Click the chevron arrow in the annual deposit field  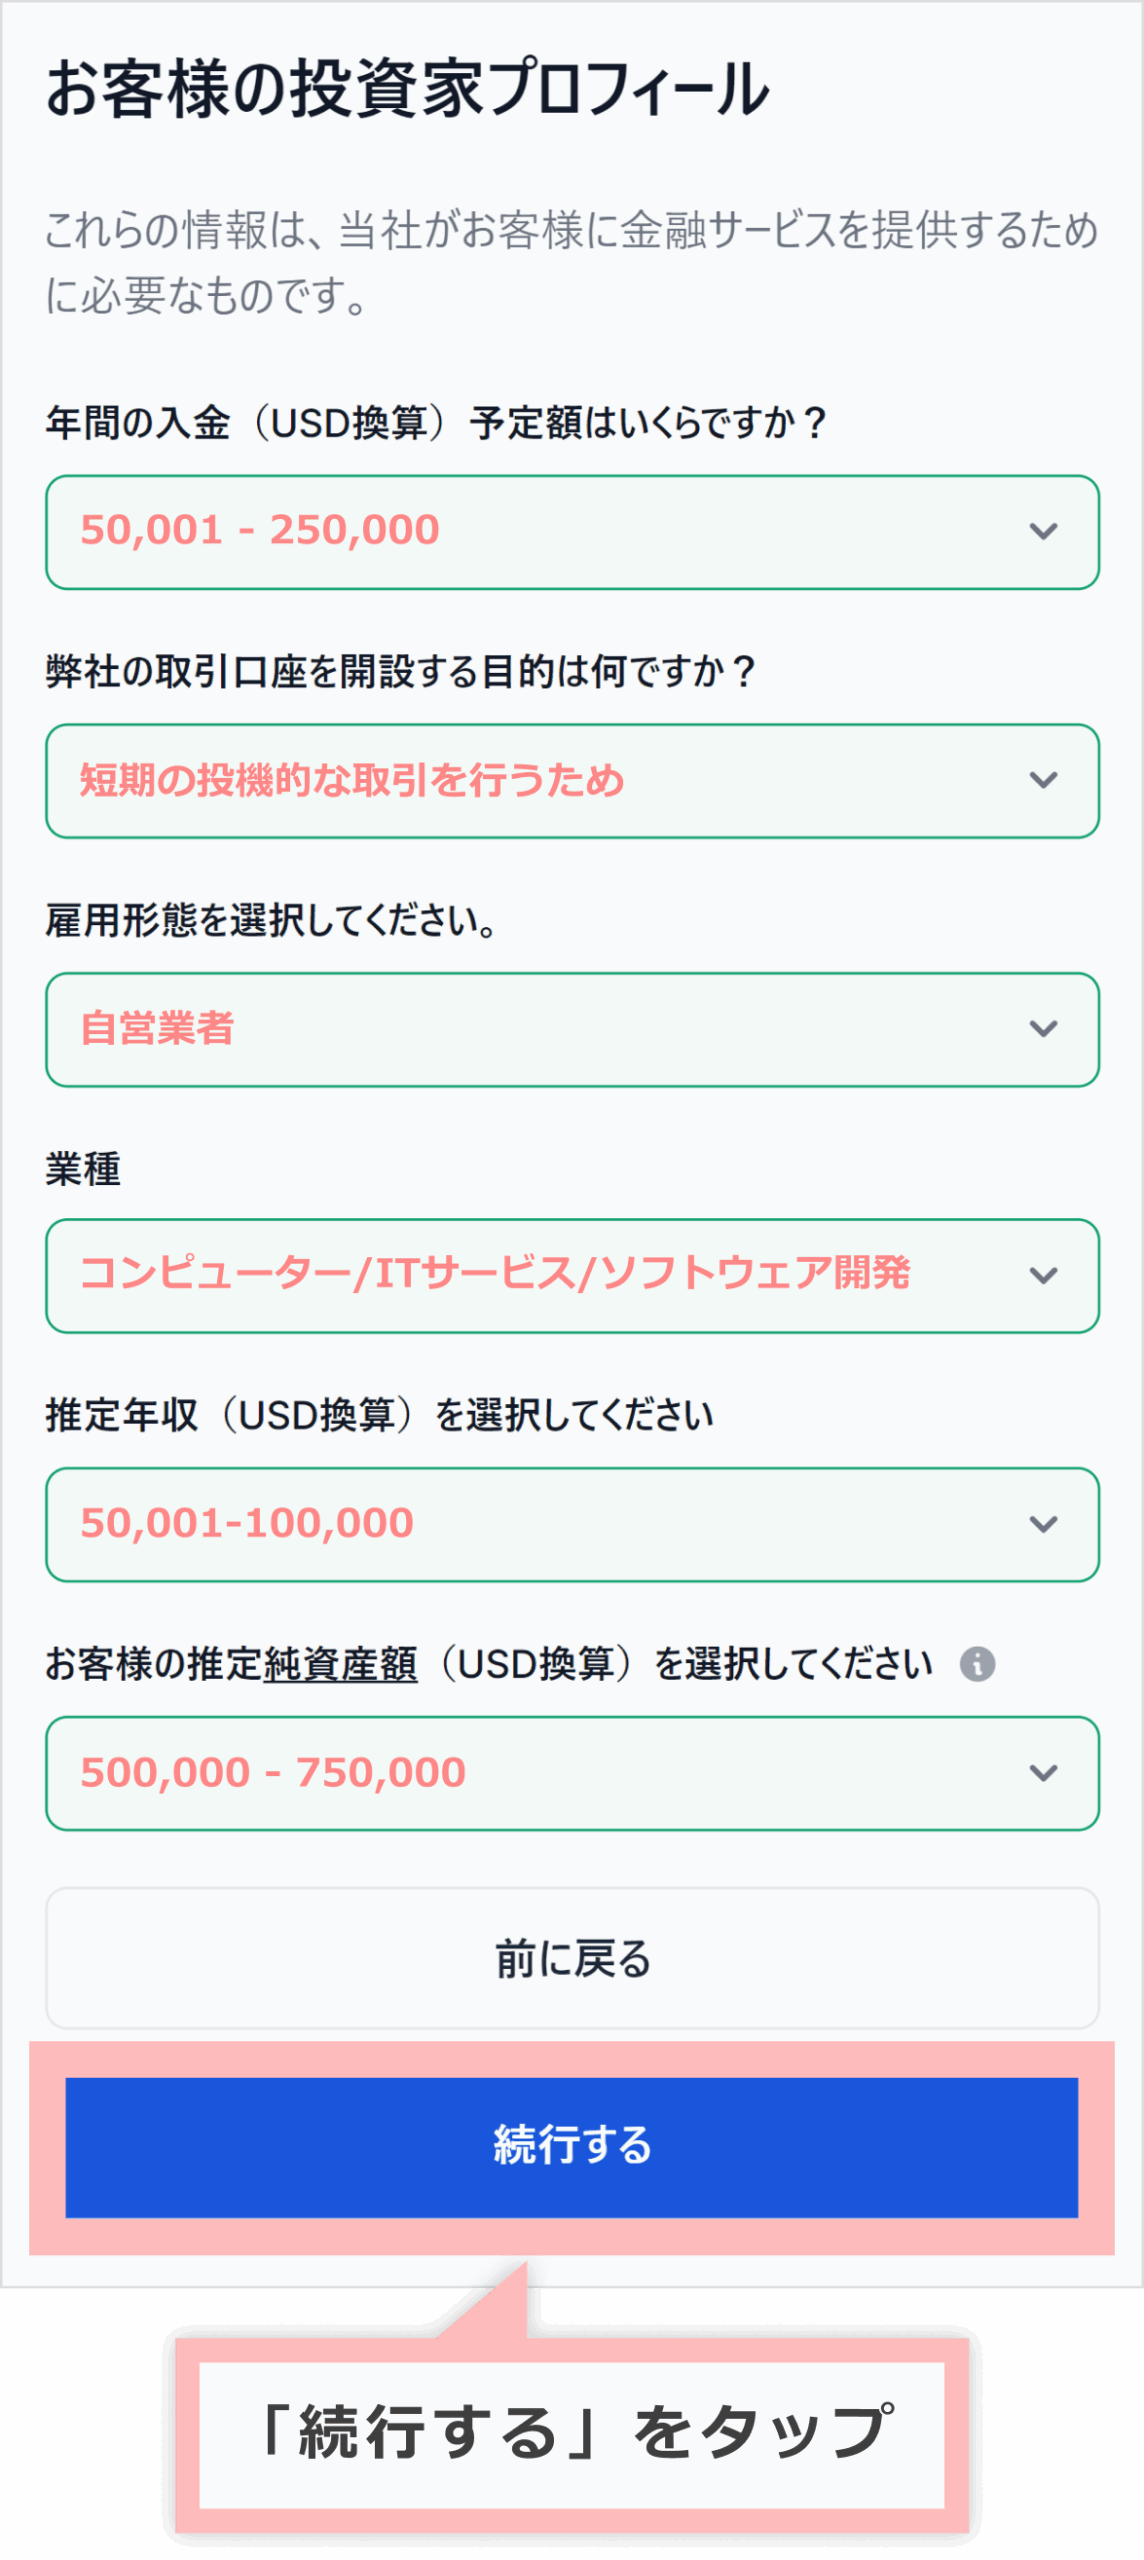point(1043,531)
